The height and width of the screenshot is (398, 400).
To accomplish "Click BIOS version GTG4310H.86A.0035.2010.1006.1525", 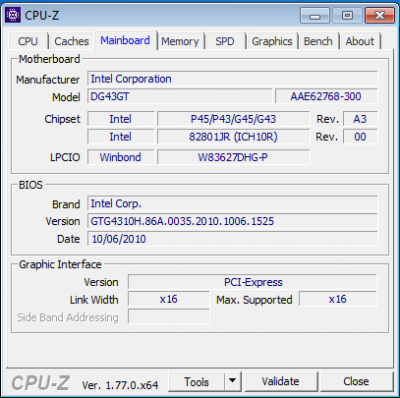I will (233, 221).
